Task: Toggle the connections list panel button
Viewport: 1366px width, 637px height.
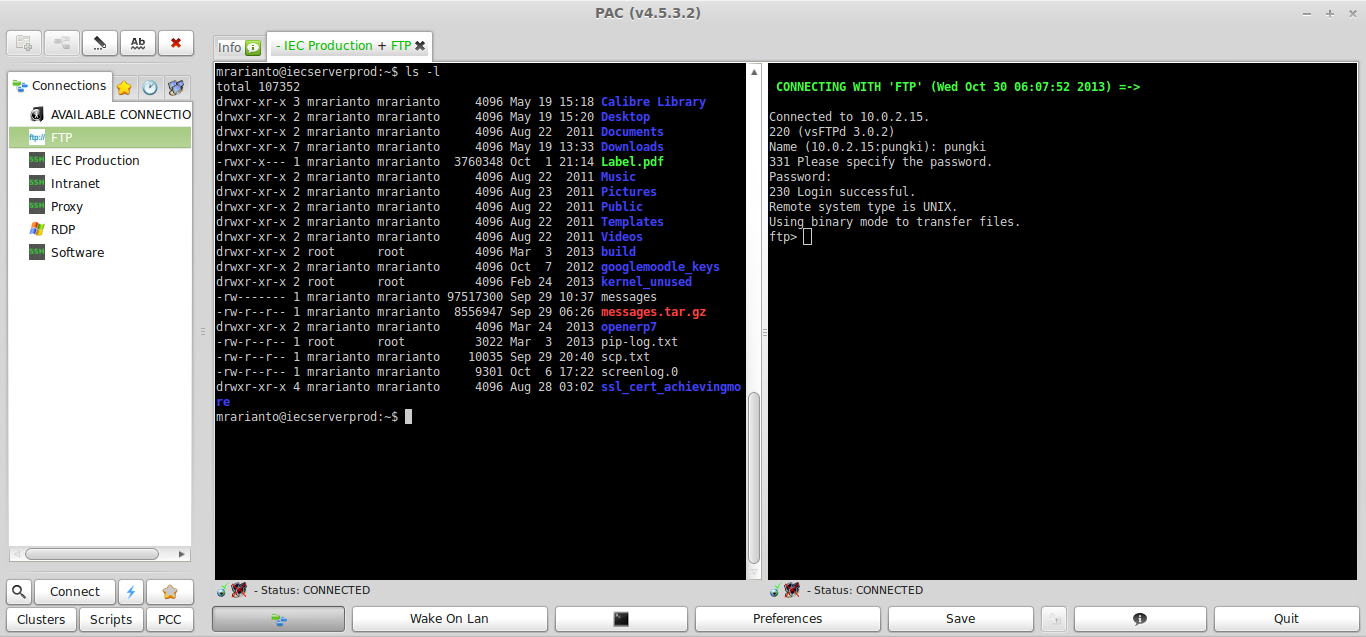Action: (x=278, y=619)
